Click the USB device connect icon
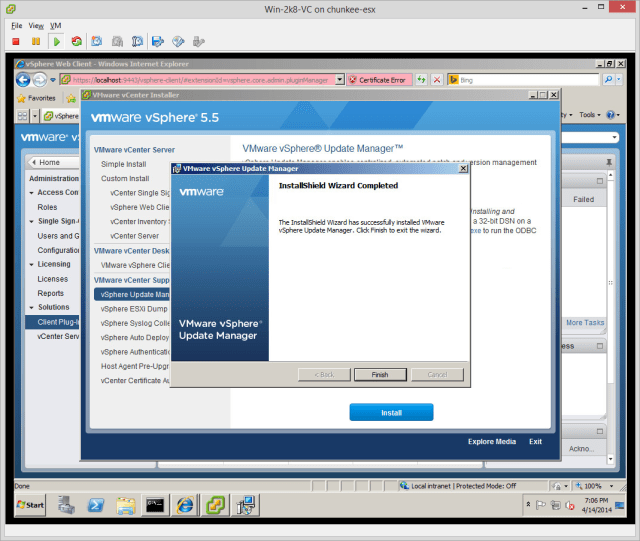 click(x=198, y=41)
